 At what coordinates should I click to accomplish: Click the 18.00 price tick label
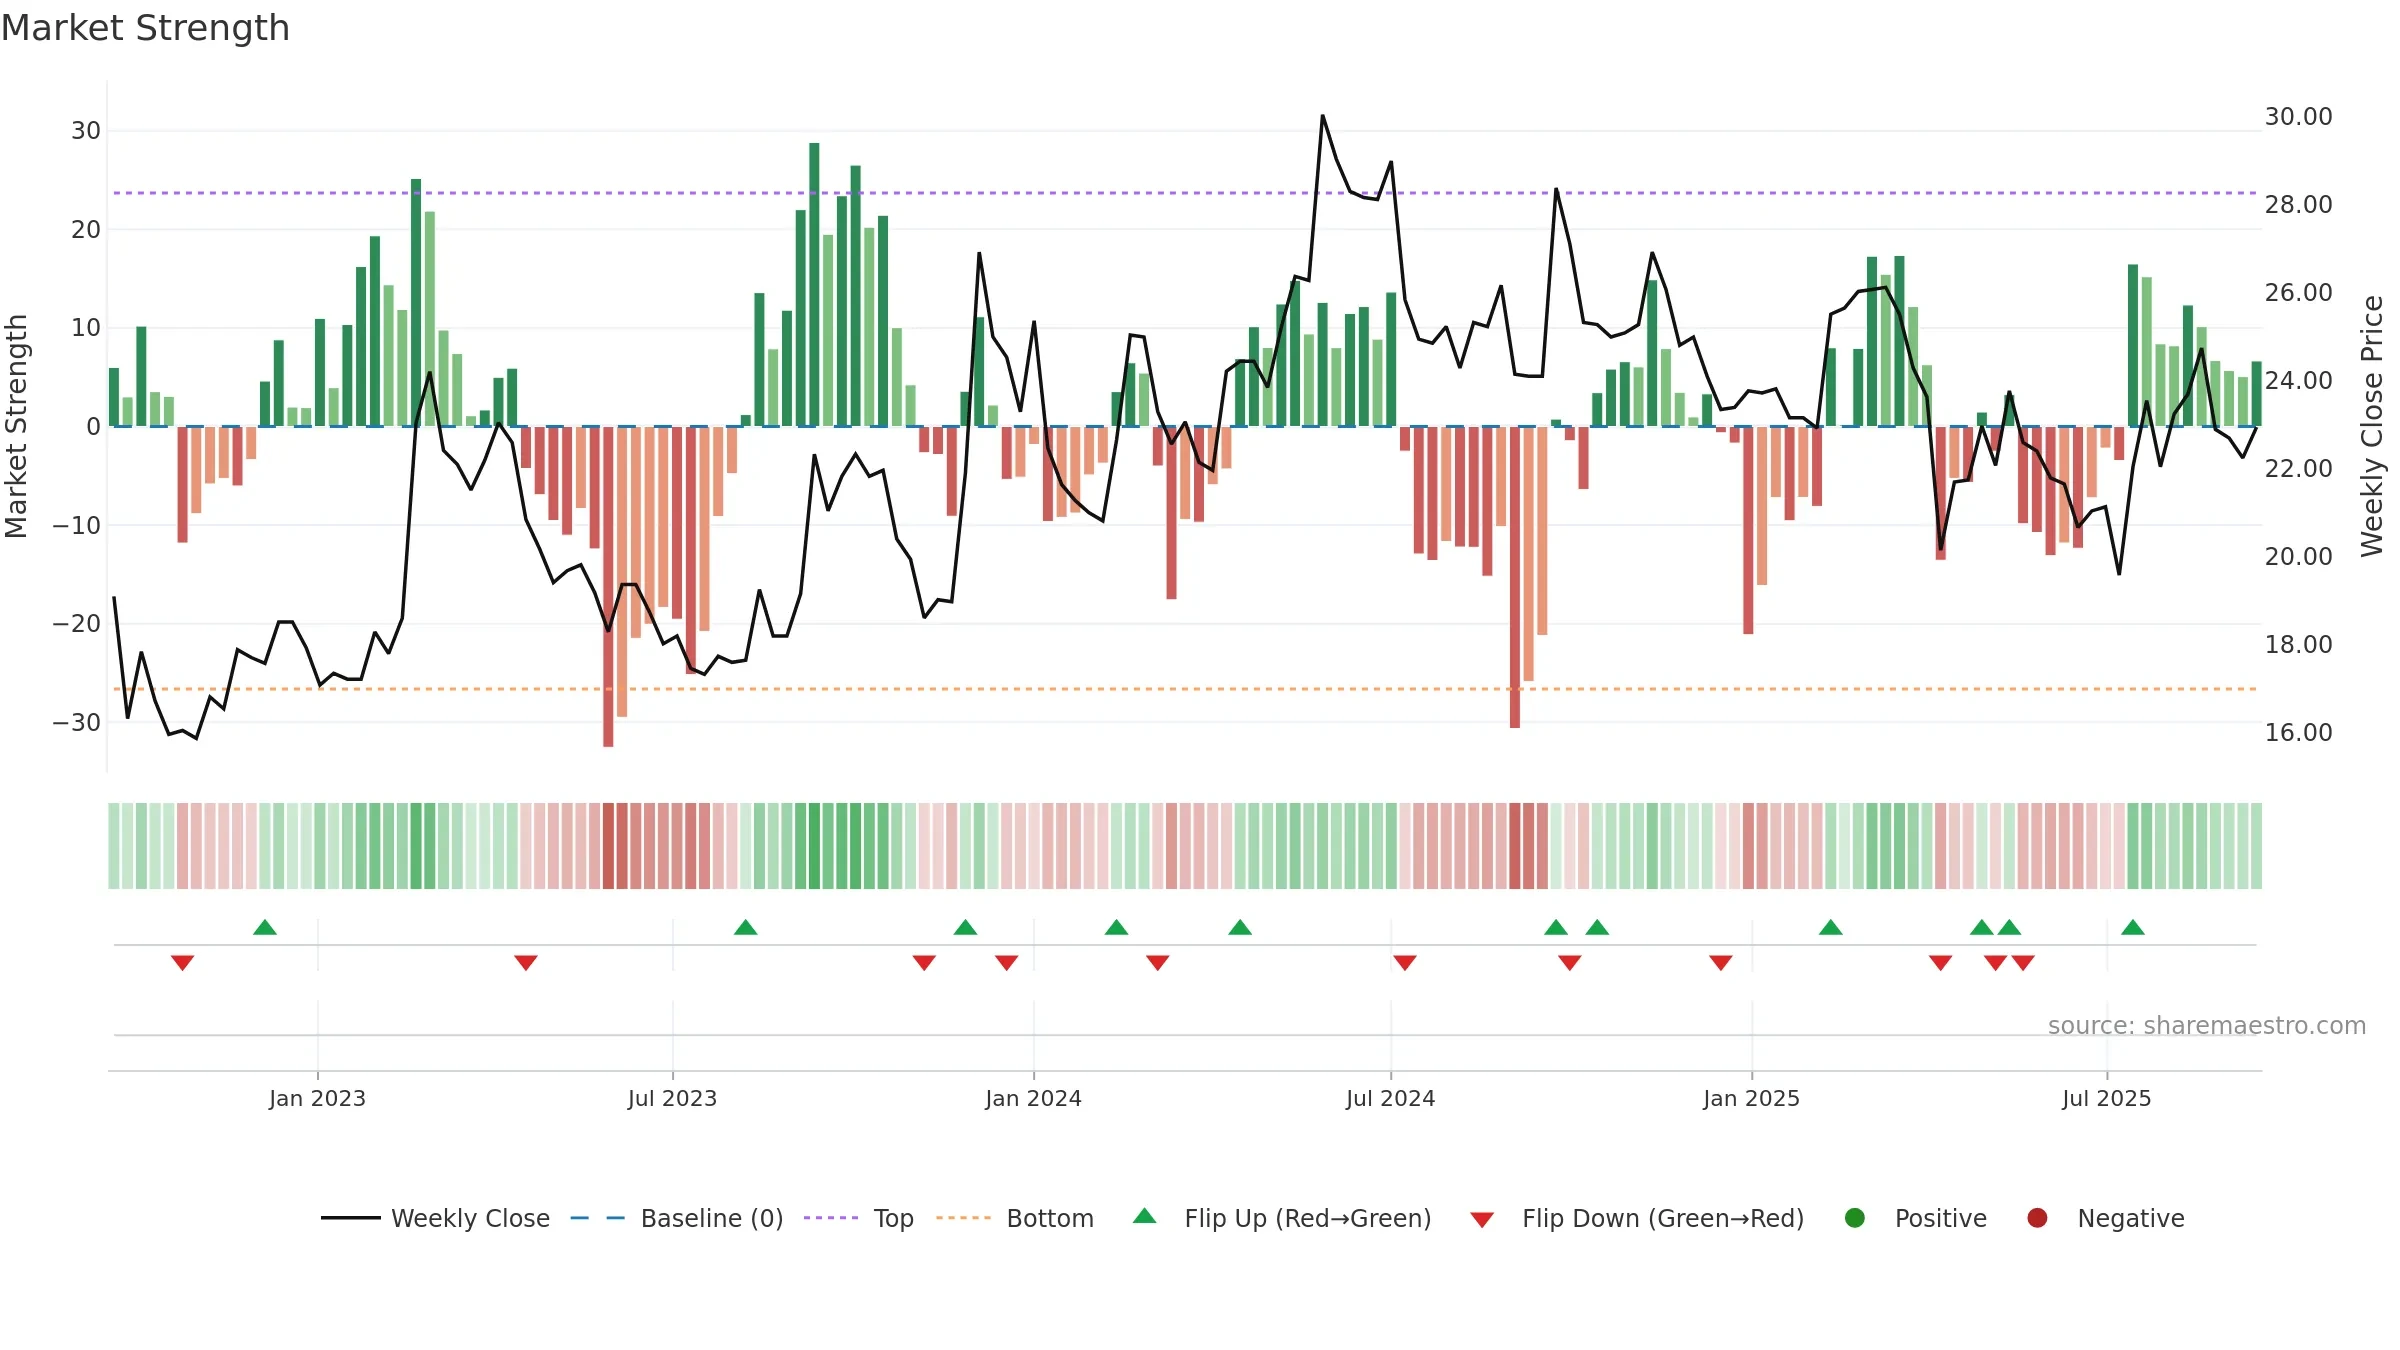point(2298,645)
